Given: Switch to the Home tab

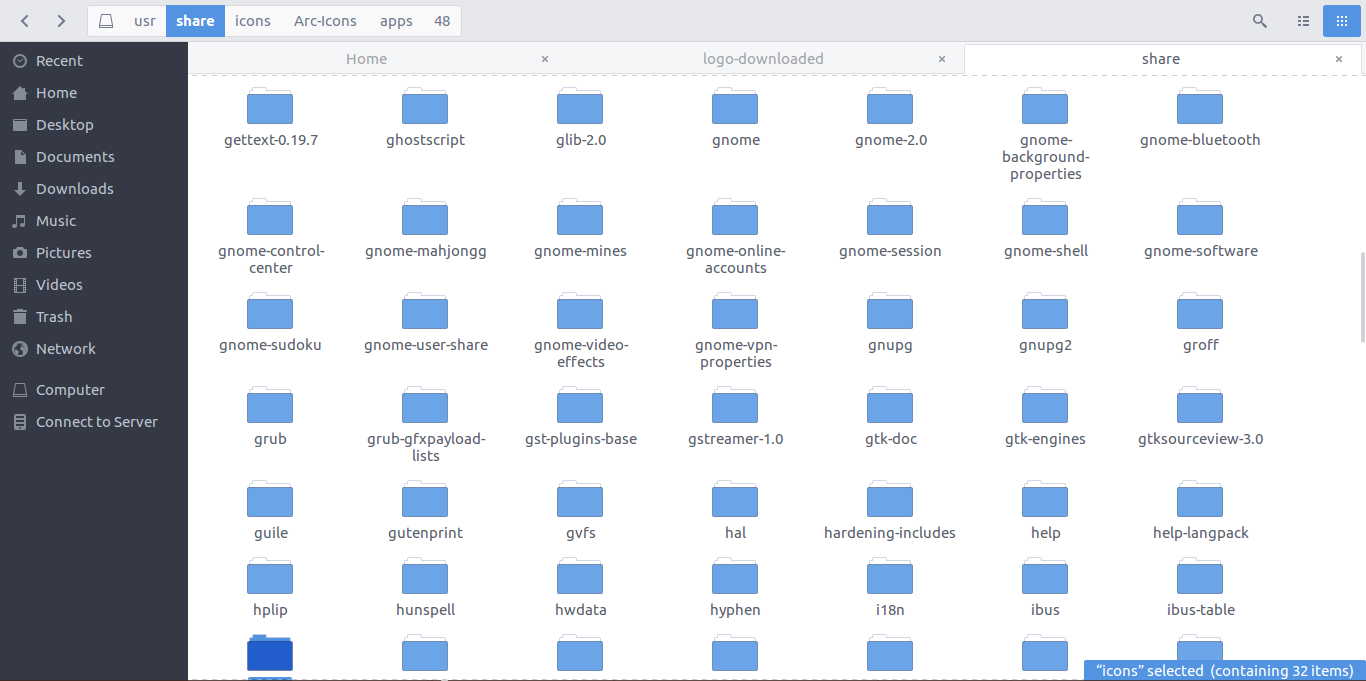Looking at the screenshot, I should (366, 59).
